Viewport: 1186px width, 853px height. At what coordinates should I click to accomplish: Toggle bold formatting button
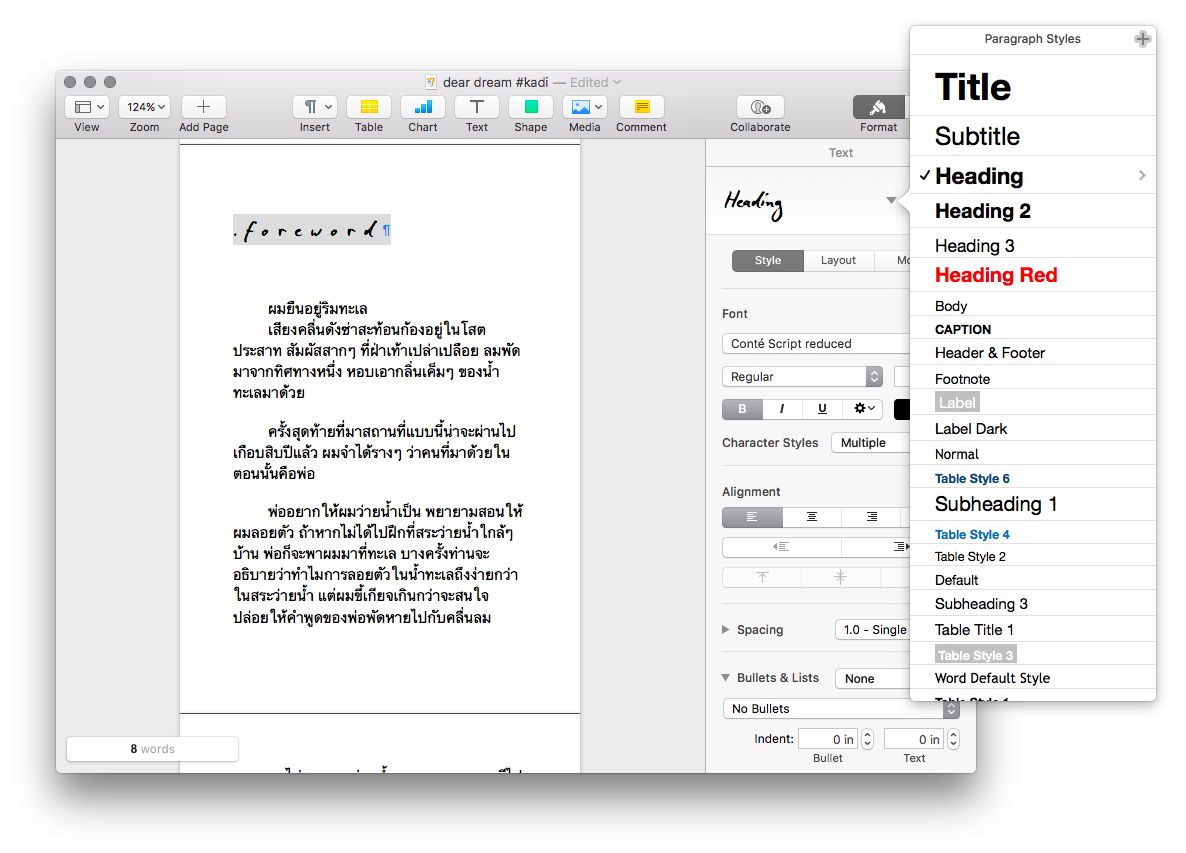coord(742,409)
